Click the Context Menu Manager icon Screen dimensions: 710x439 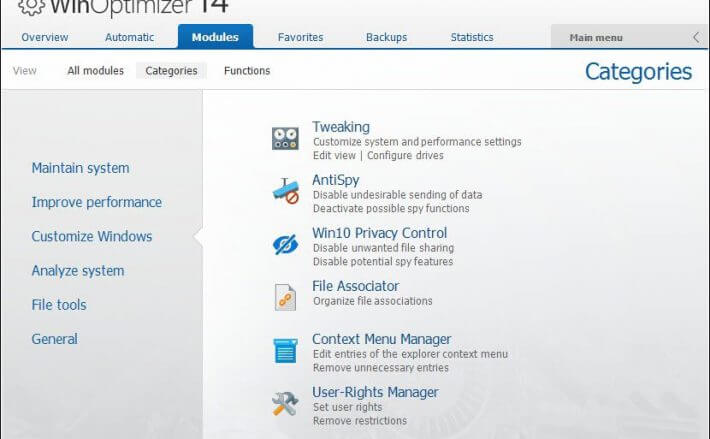click(285, 351)
